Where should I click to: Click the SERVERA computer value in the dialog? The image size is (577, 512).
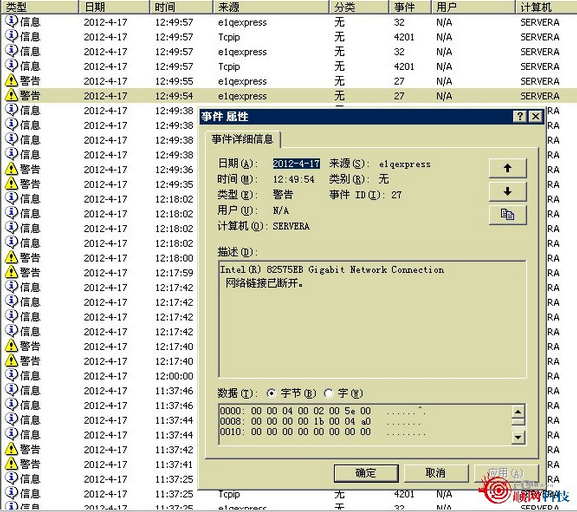(x=291, y=226)
